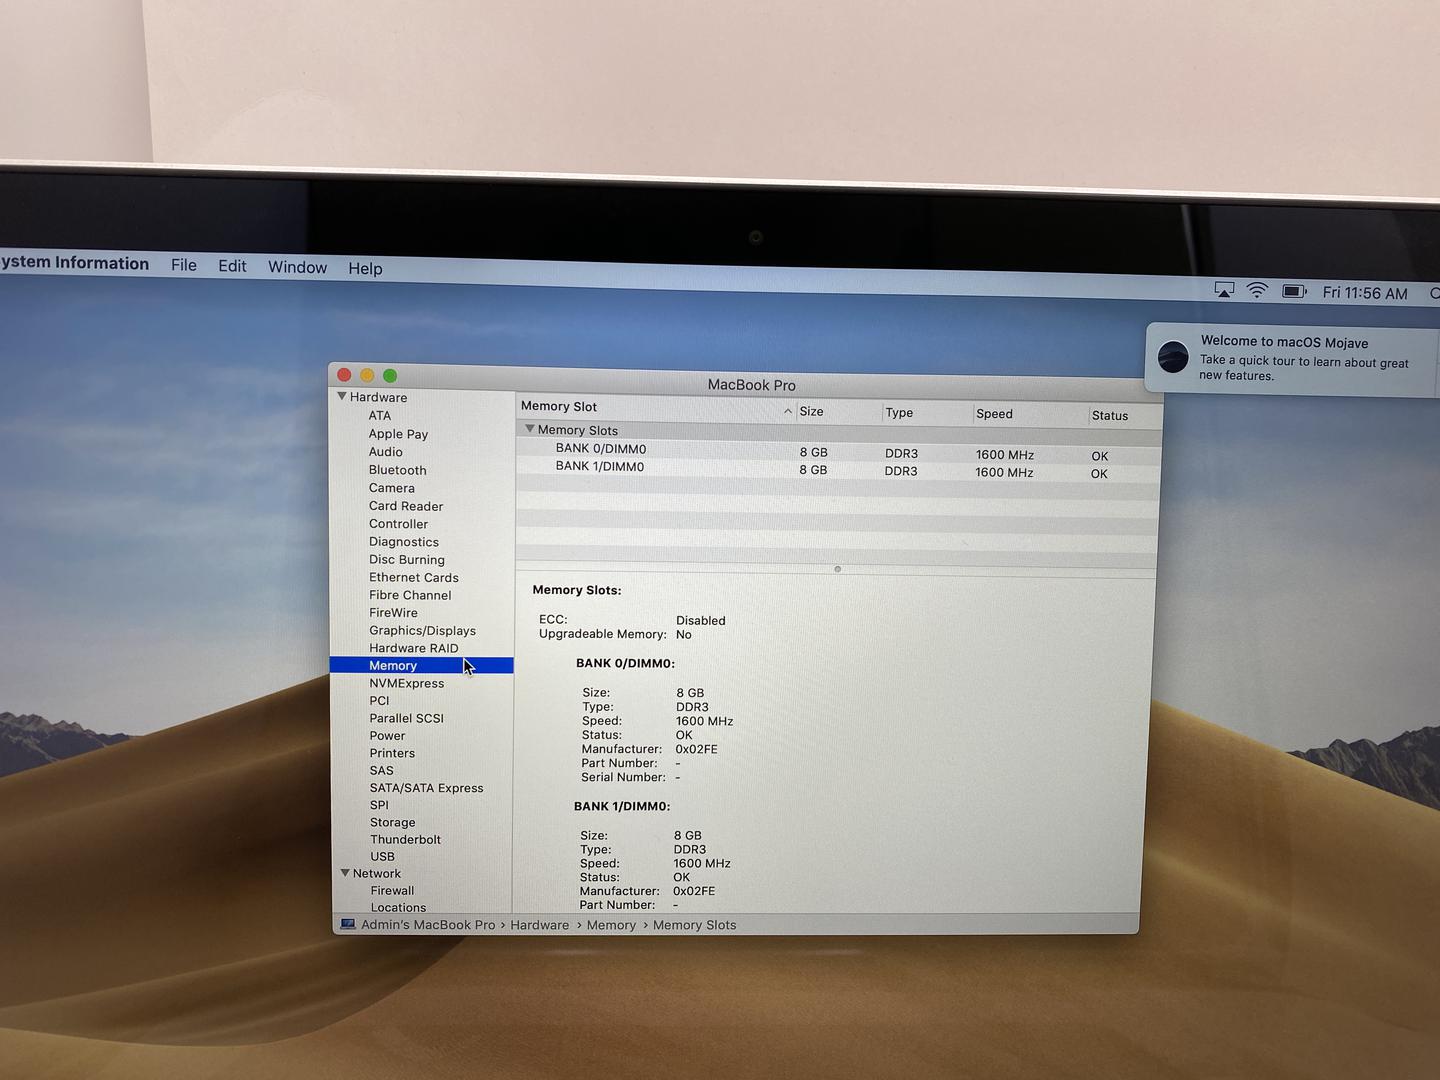Open the File menu
Viewport: 1440px width, 1080px height.
click(x=184, y=265)
